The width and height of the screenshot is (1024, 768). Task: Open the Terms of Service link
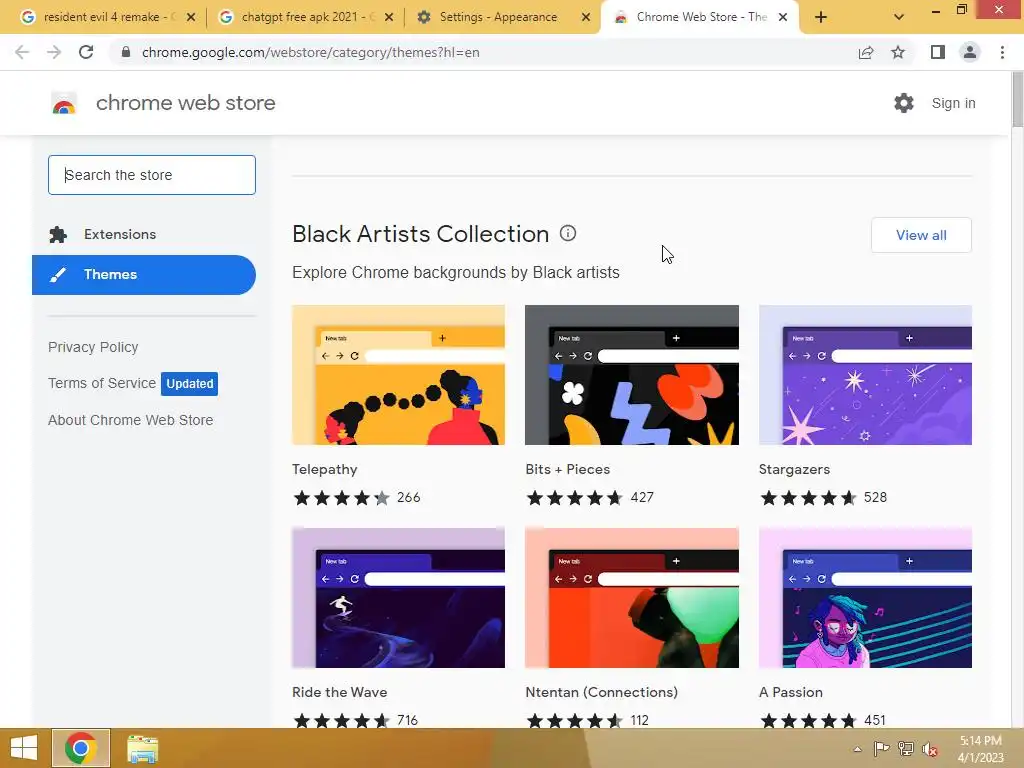(x=102, y=383)
